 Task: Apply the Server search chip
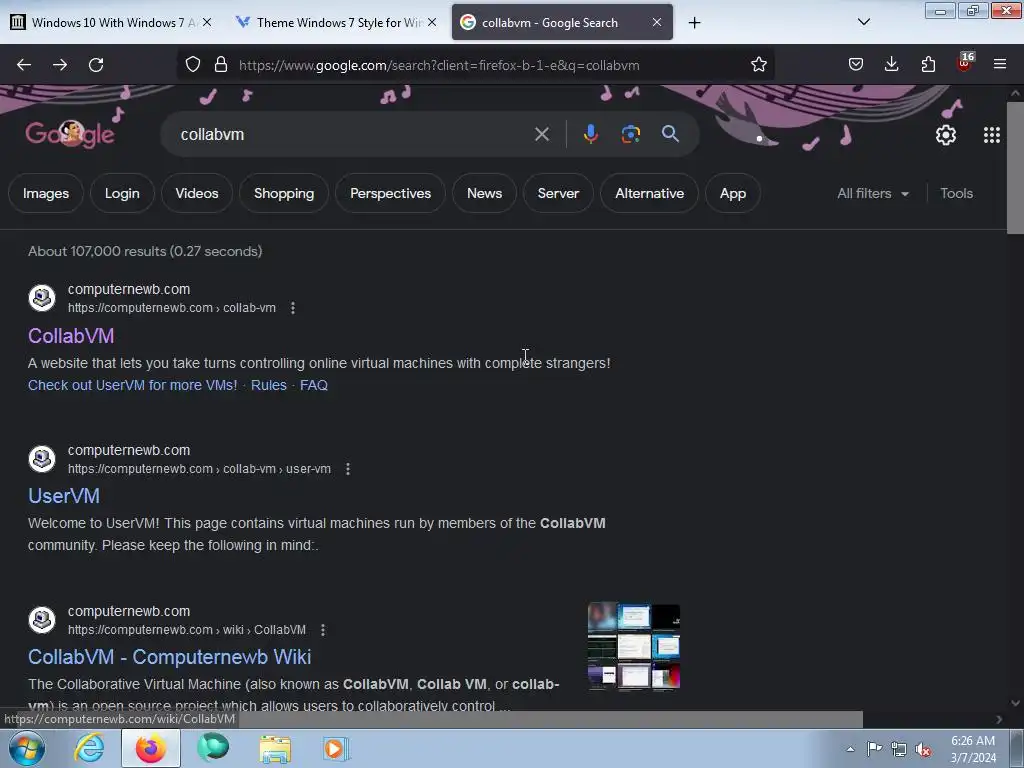tap(558, 193)
